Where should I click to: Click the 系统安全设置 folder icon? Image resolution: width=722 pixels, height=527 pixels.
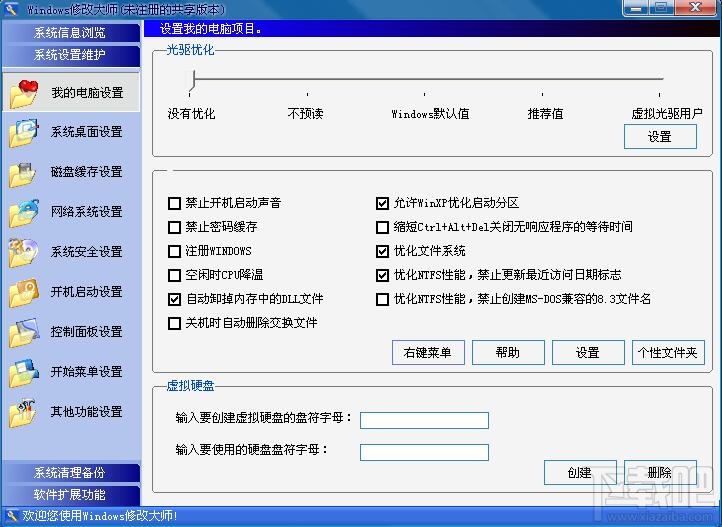pos(24,252)
